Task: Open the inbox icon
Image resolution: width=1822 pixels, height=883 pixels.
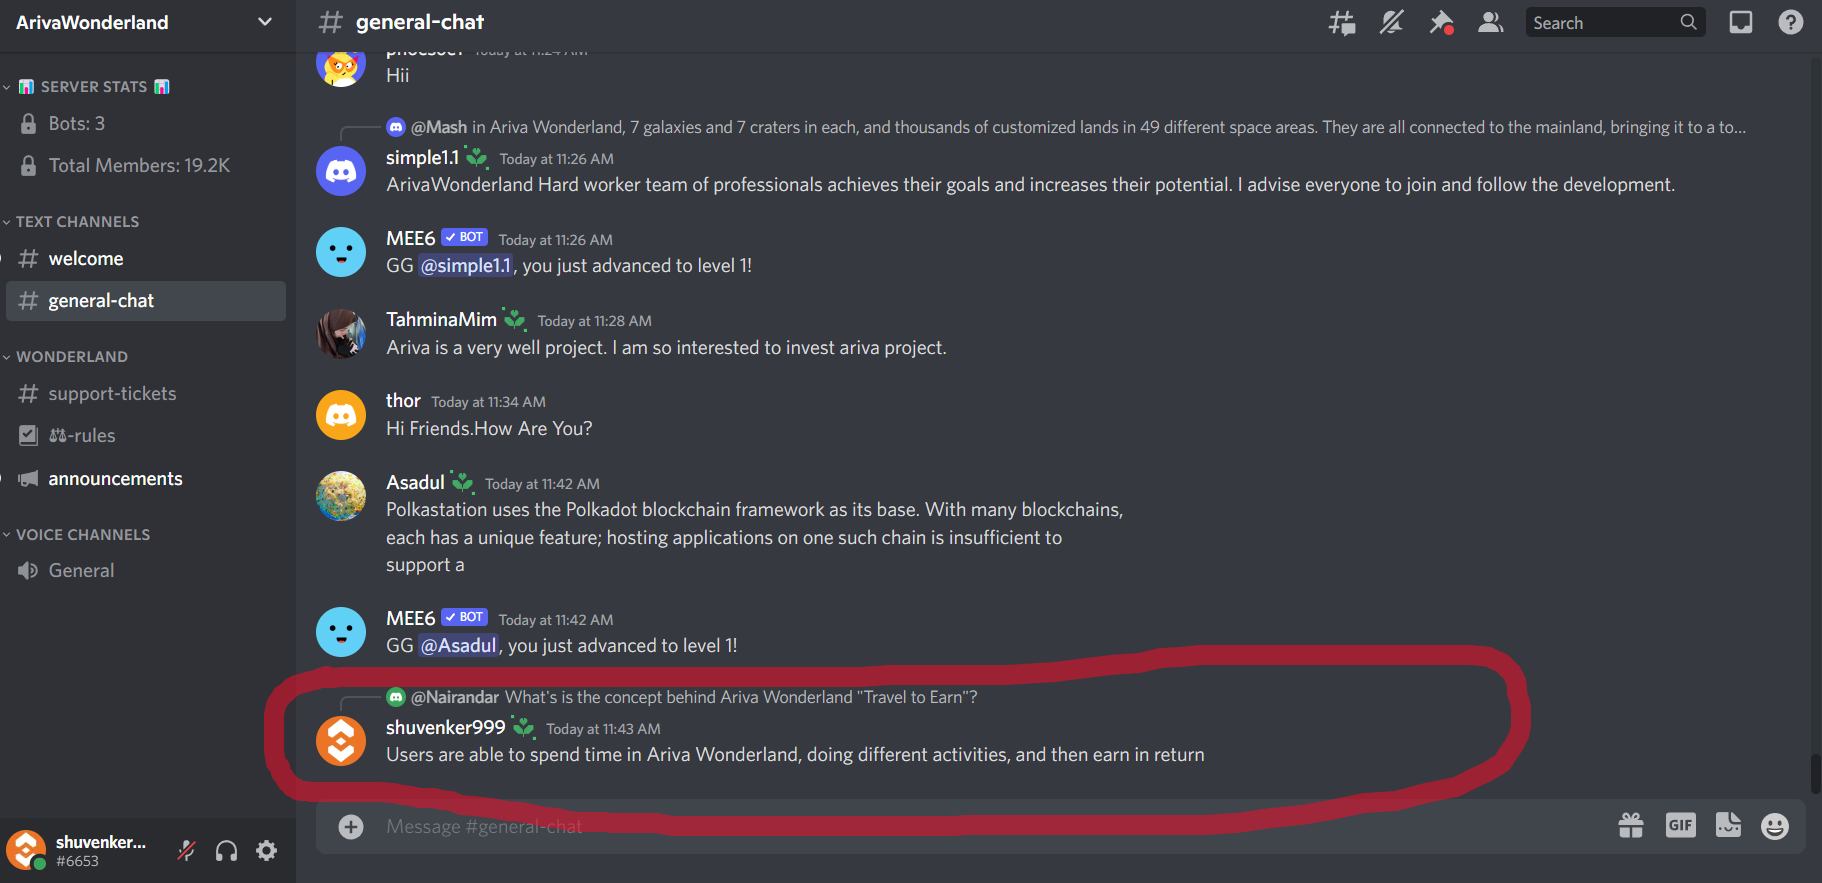Action: coord(1741,22)
